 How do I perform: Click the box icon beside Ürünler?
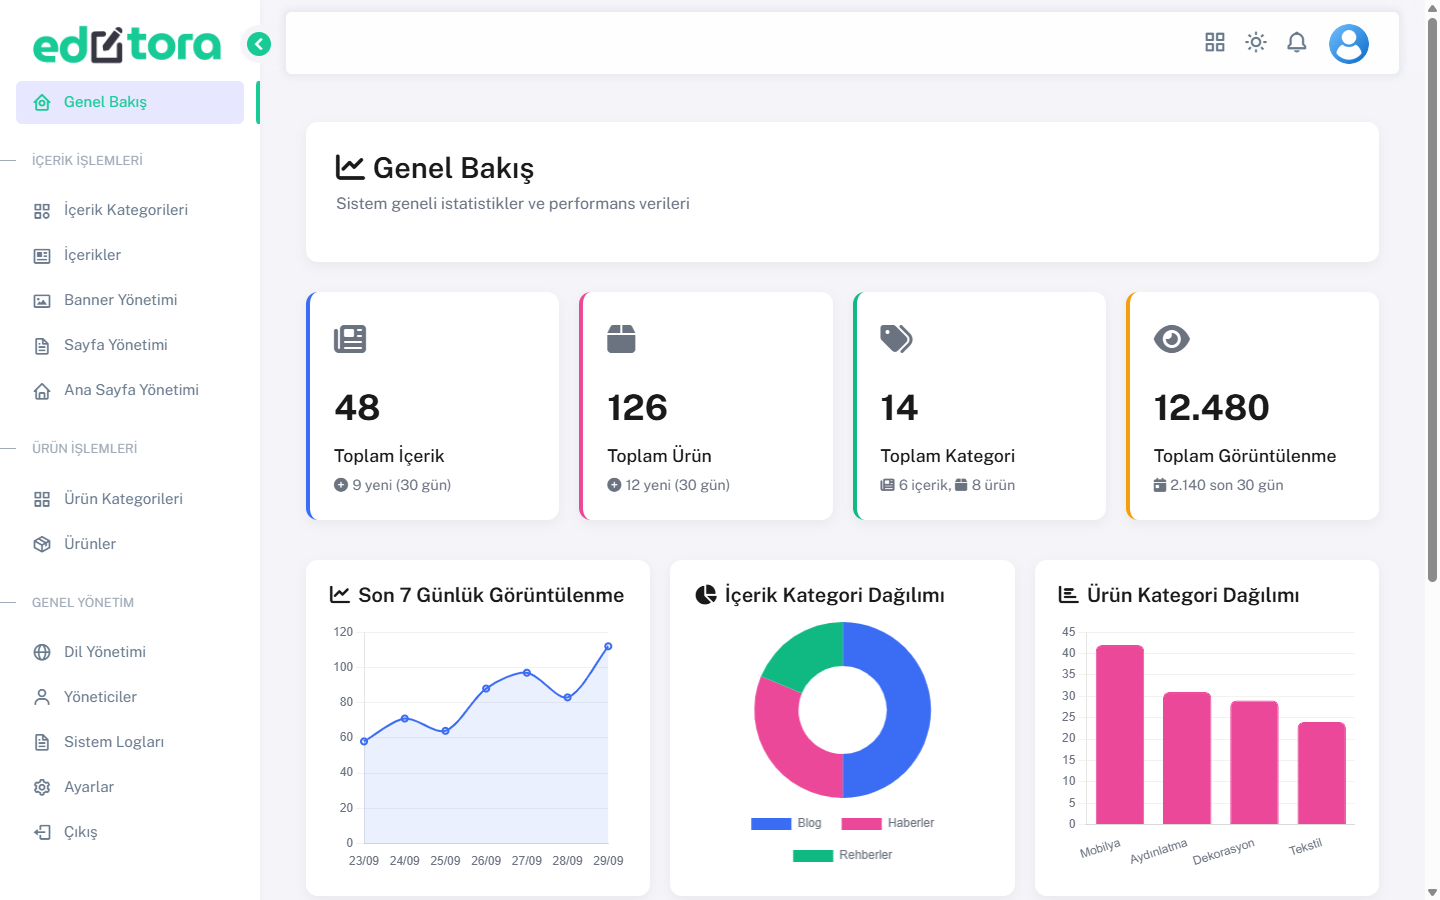coord(42,544)
